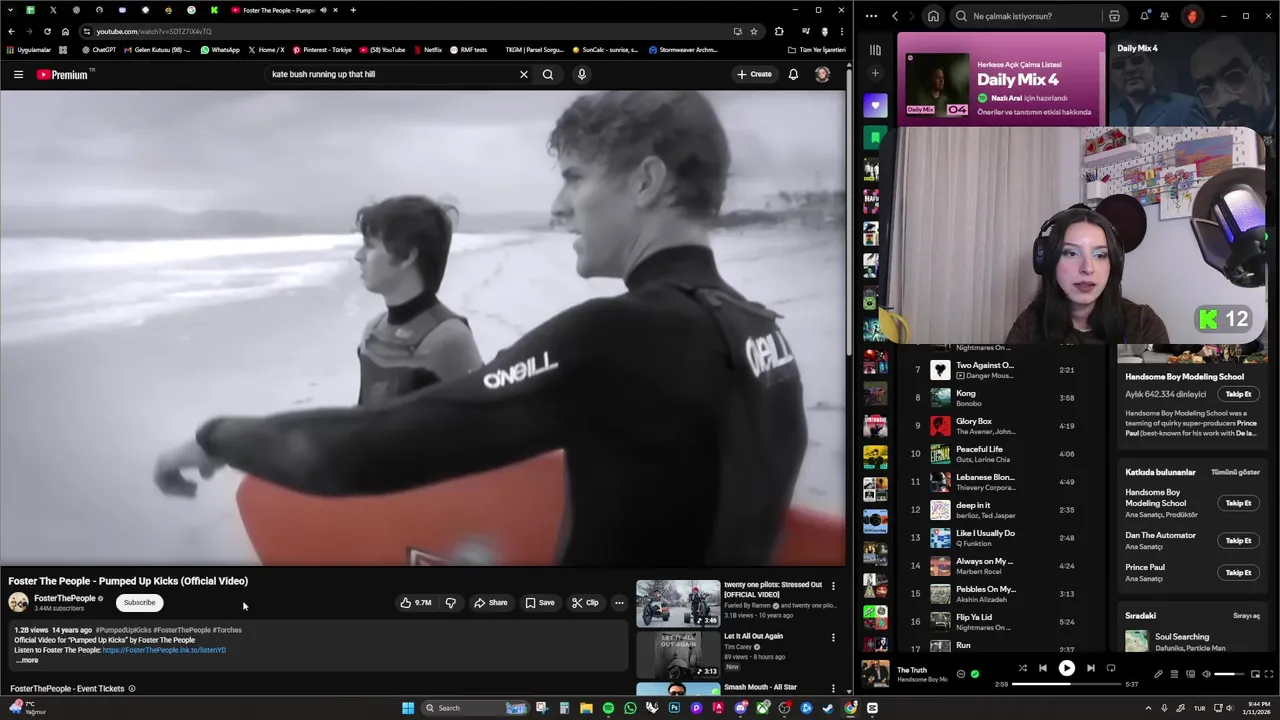Open the Spotify queue view
Viewport: 1280px width, 720px height.
(1175, 674)
